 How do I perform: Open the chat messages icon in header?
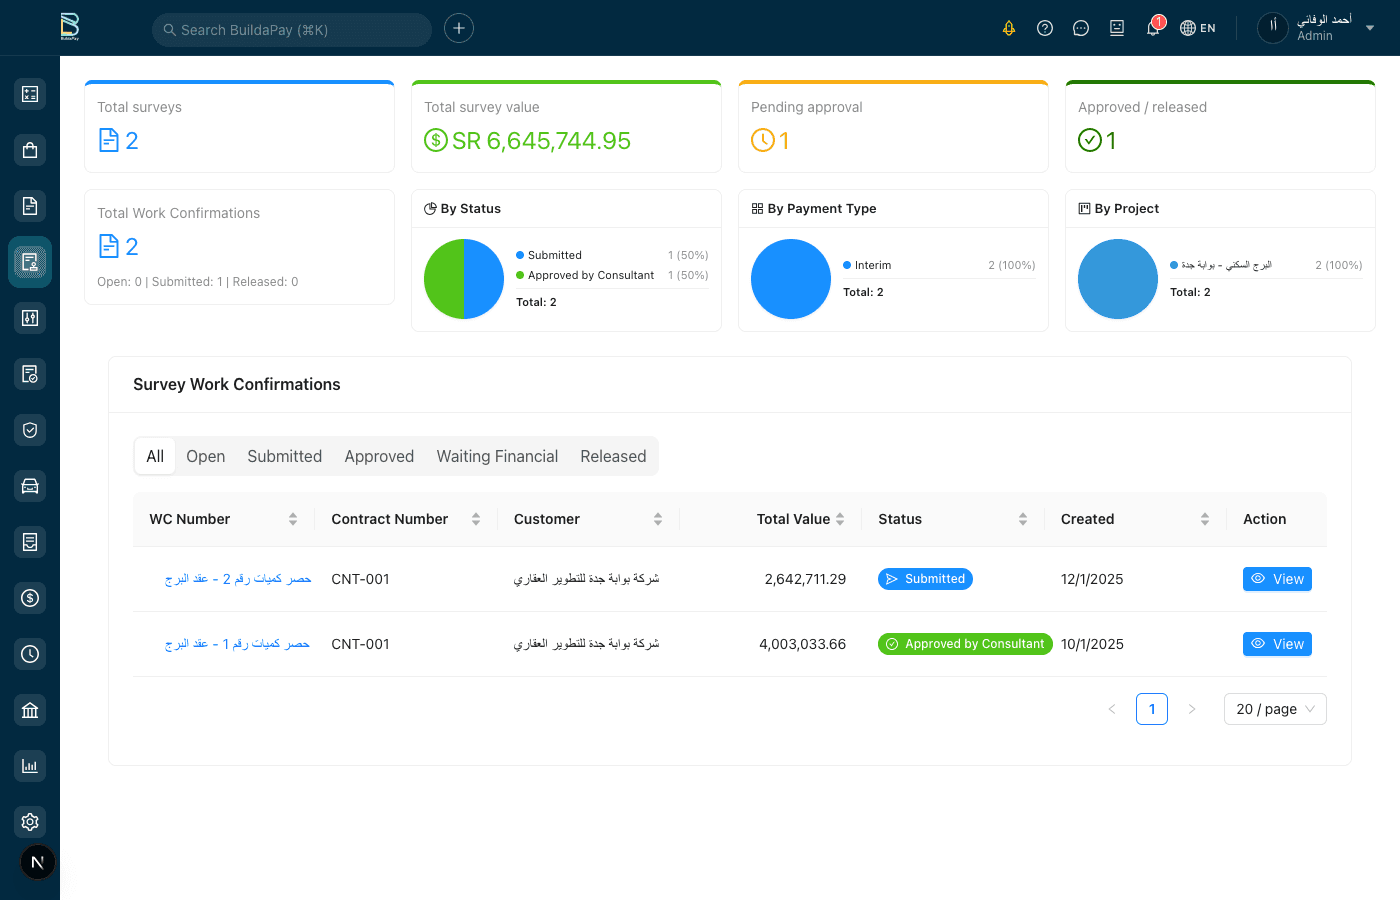[1081, 28]
